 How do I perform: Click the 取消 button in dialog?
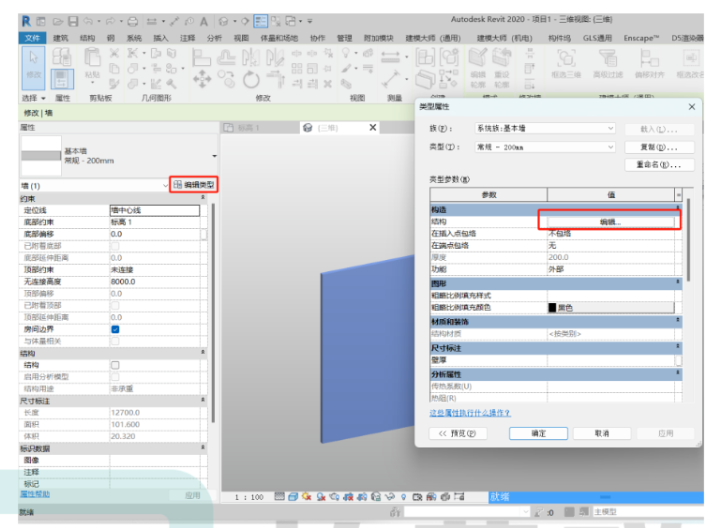pyautogui.click(x=602, y=433)
